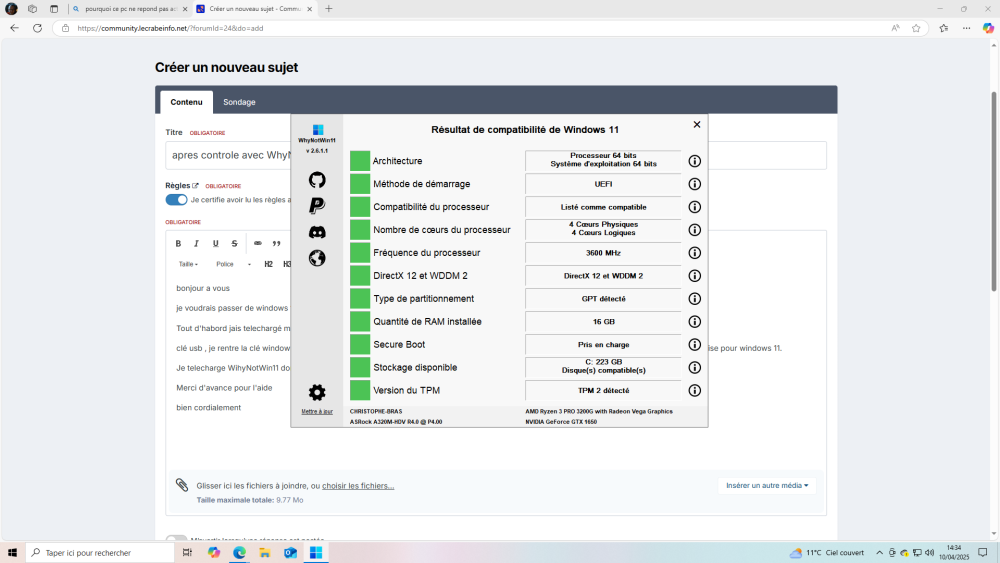Show info for Version du TPM
The height and width of the screenshot is (563, 1000).
pos(695,390)
